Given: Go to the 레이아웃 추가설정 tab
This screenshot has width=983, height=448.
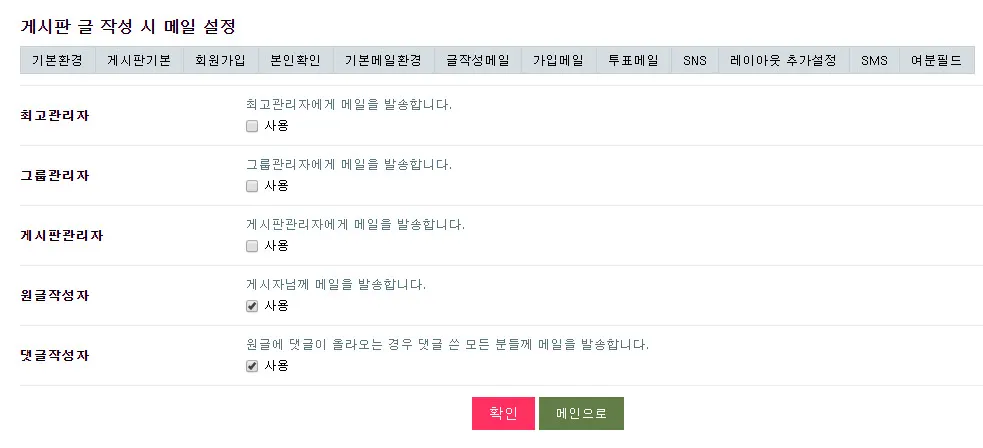Looking at the screenshot, I should [x=783, y=60].
